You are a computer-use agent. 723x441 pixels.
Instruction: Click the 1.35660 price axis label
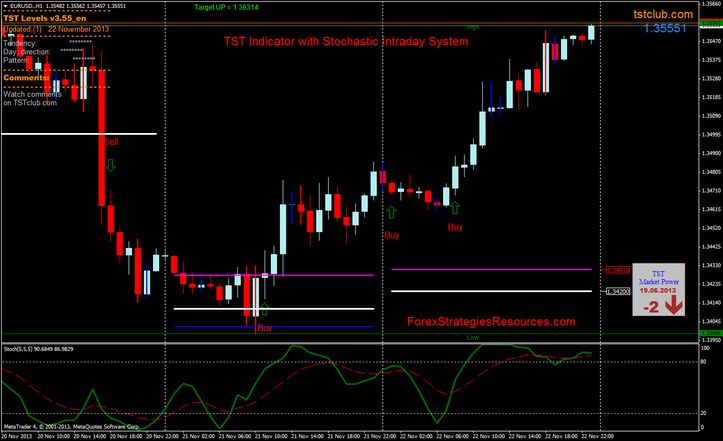(711, 4)
